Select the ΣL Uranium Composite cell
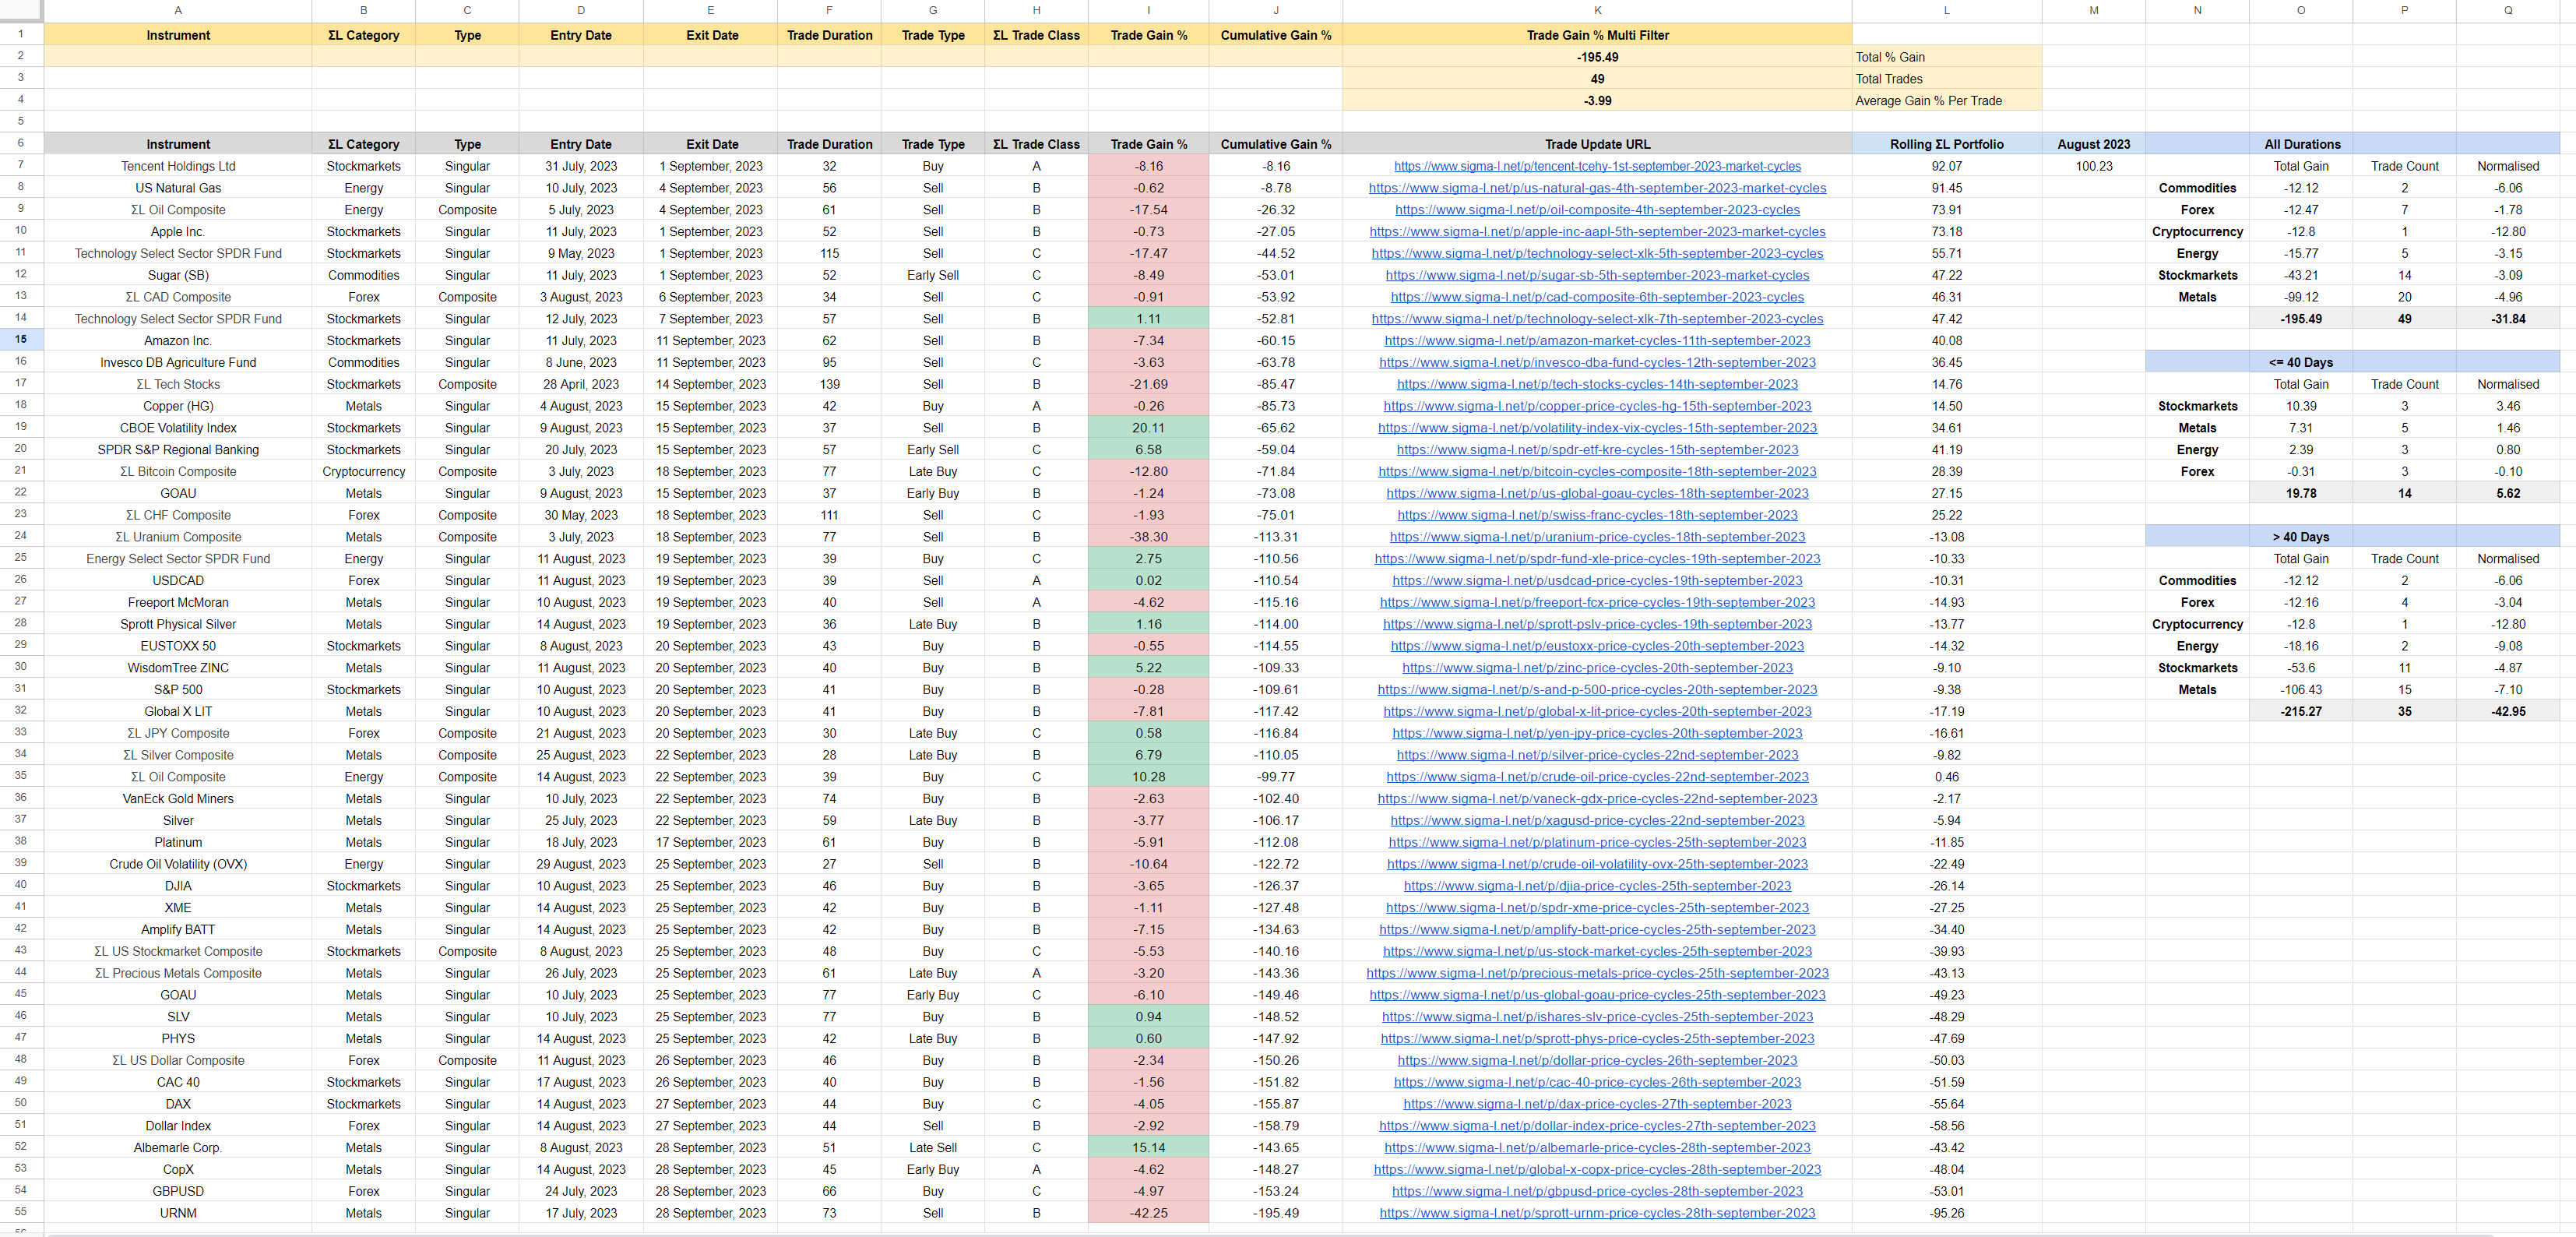The height and width of the screenshot is (1237, 2576). coord(178,537)
